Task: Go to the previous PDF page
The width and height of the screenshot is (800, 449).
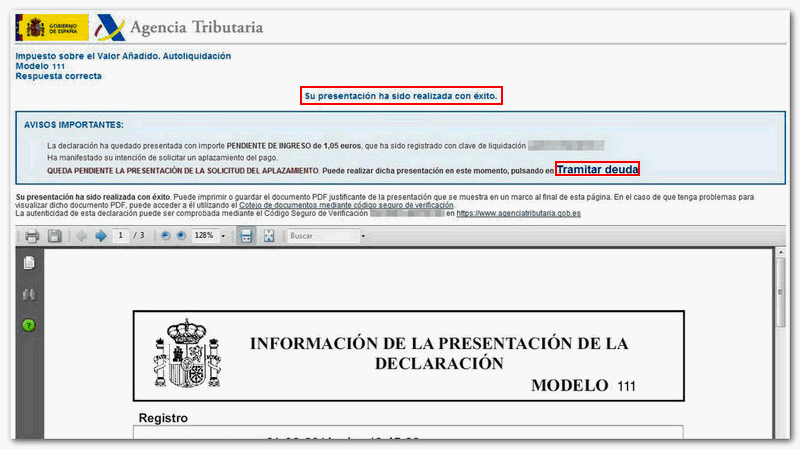Action: tap(82, 236)
